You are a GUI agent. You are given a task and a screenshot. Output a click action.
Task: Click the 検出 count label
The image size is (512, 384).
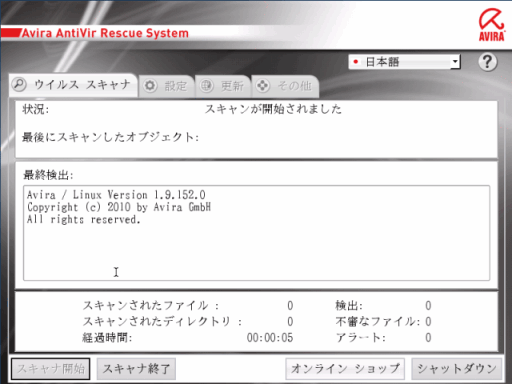click(349, 305)
